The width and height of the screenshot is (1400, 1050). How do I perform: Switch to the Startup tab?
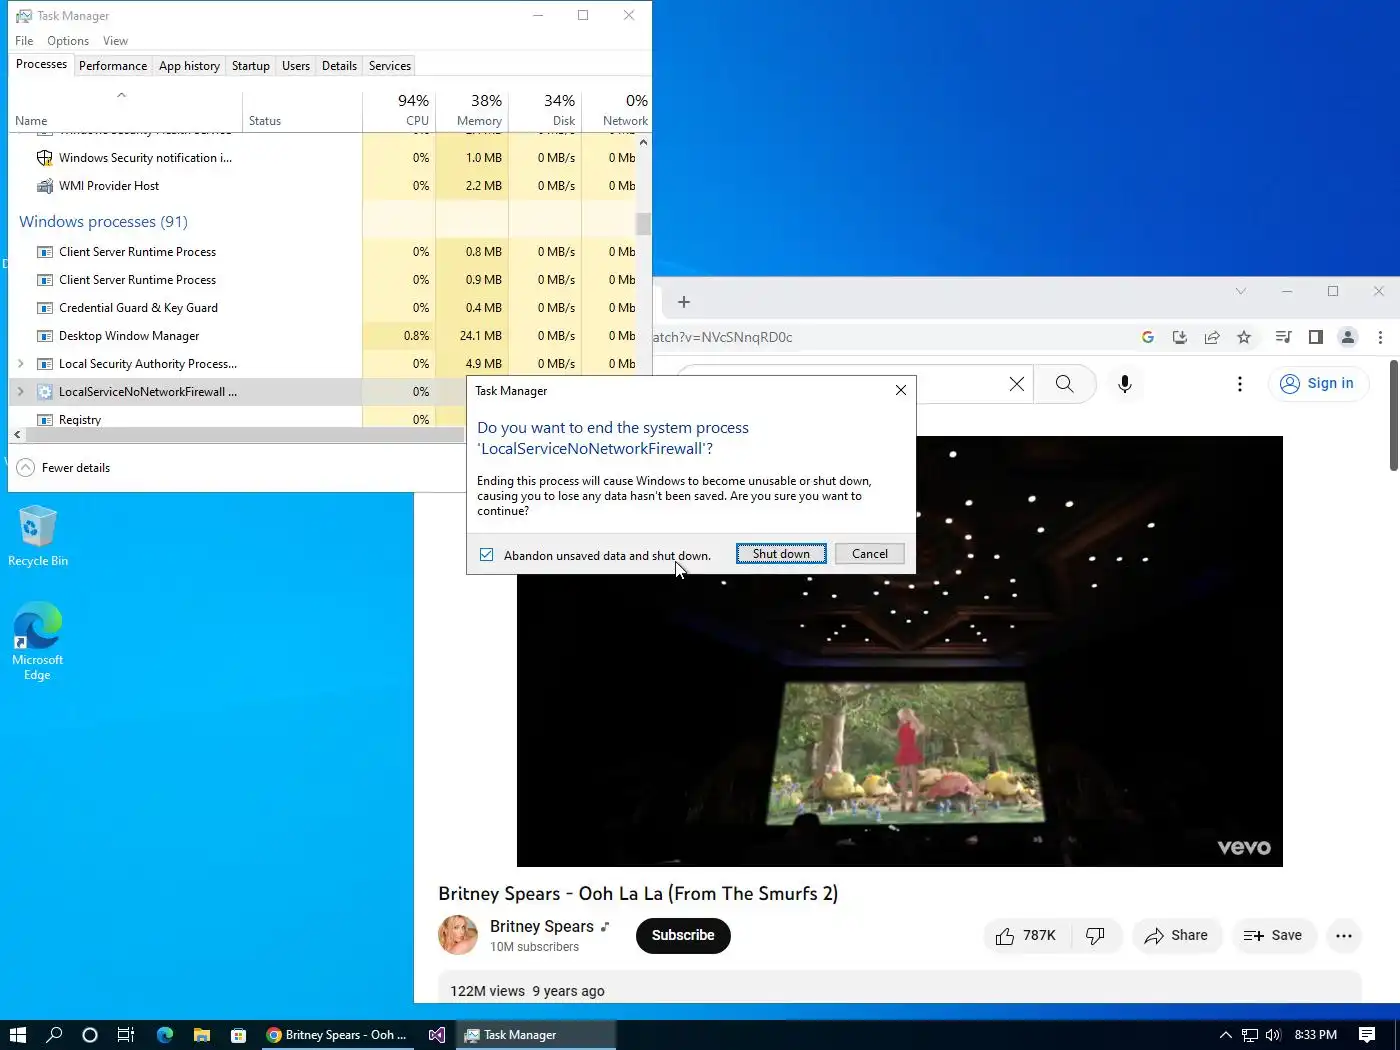[251, 66]
